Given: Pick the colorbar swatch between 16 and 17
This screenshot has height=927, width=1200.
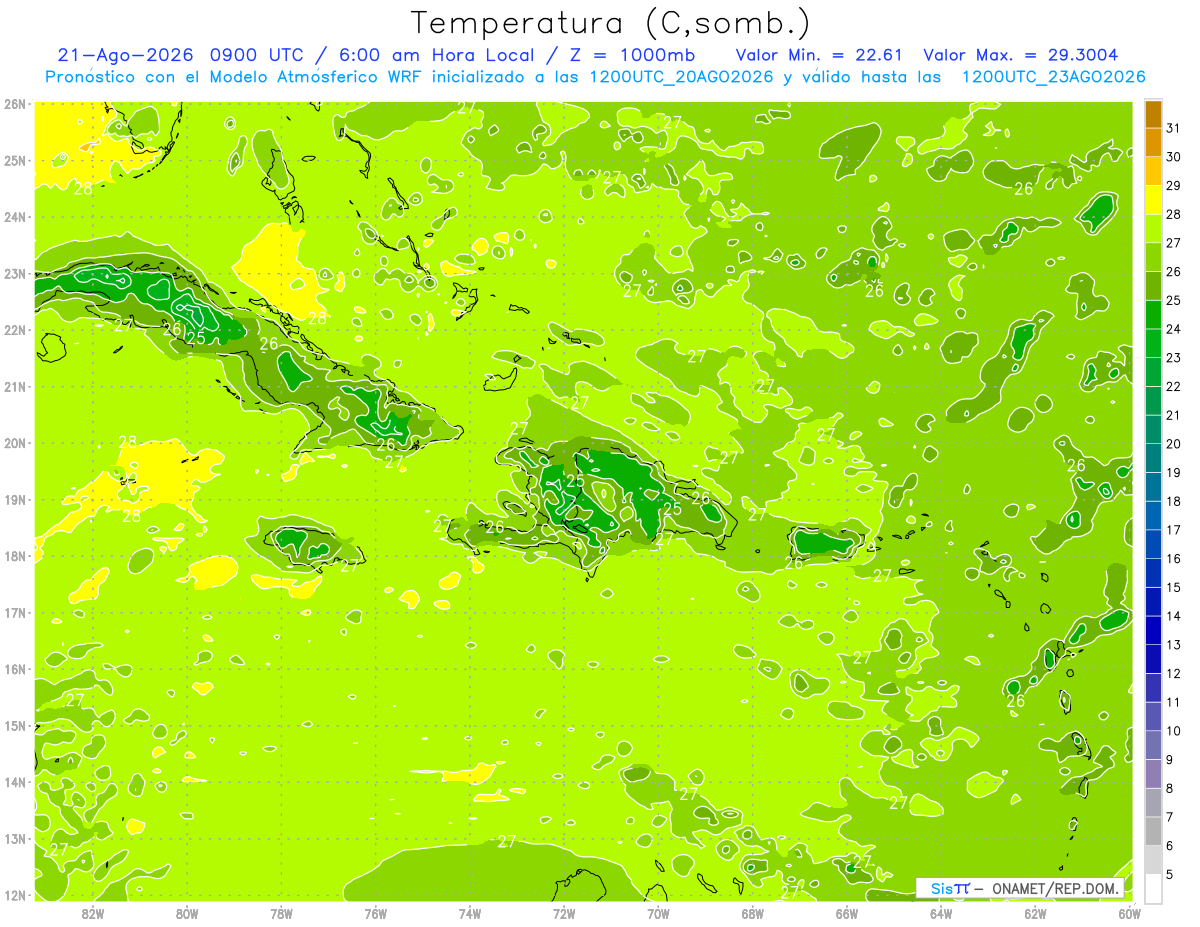Looking at the screenshot, I should pos(1153,544).
